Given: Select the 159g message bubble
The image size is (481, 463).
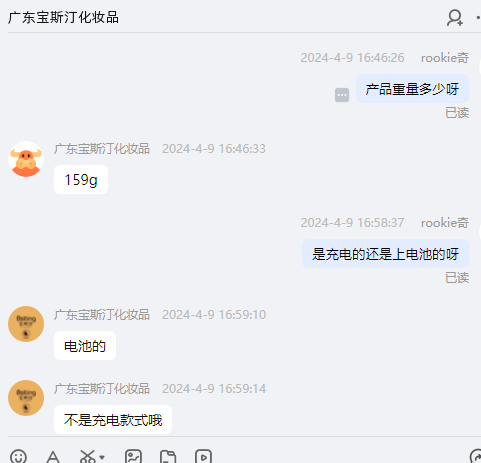Looking at the screenshot, I should 81,180.
